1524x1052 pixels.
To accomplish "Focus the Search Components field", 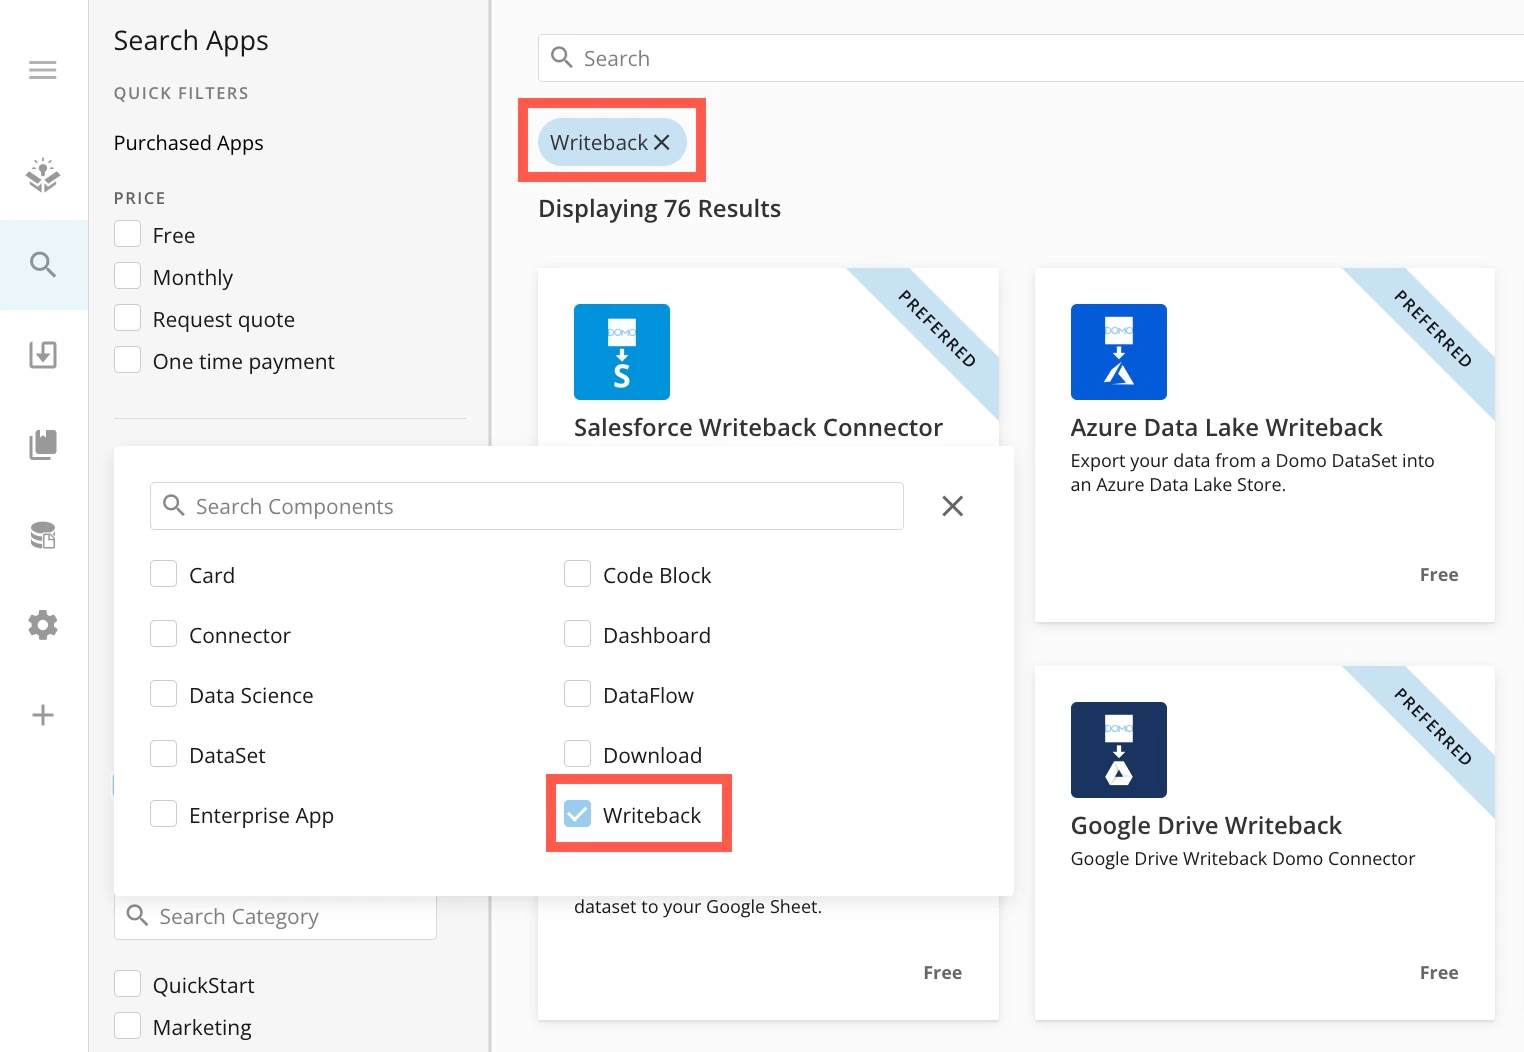I will click(527, 506).
